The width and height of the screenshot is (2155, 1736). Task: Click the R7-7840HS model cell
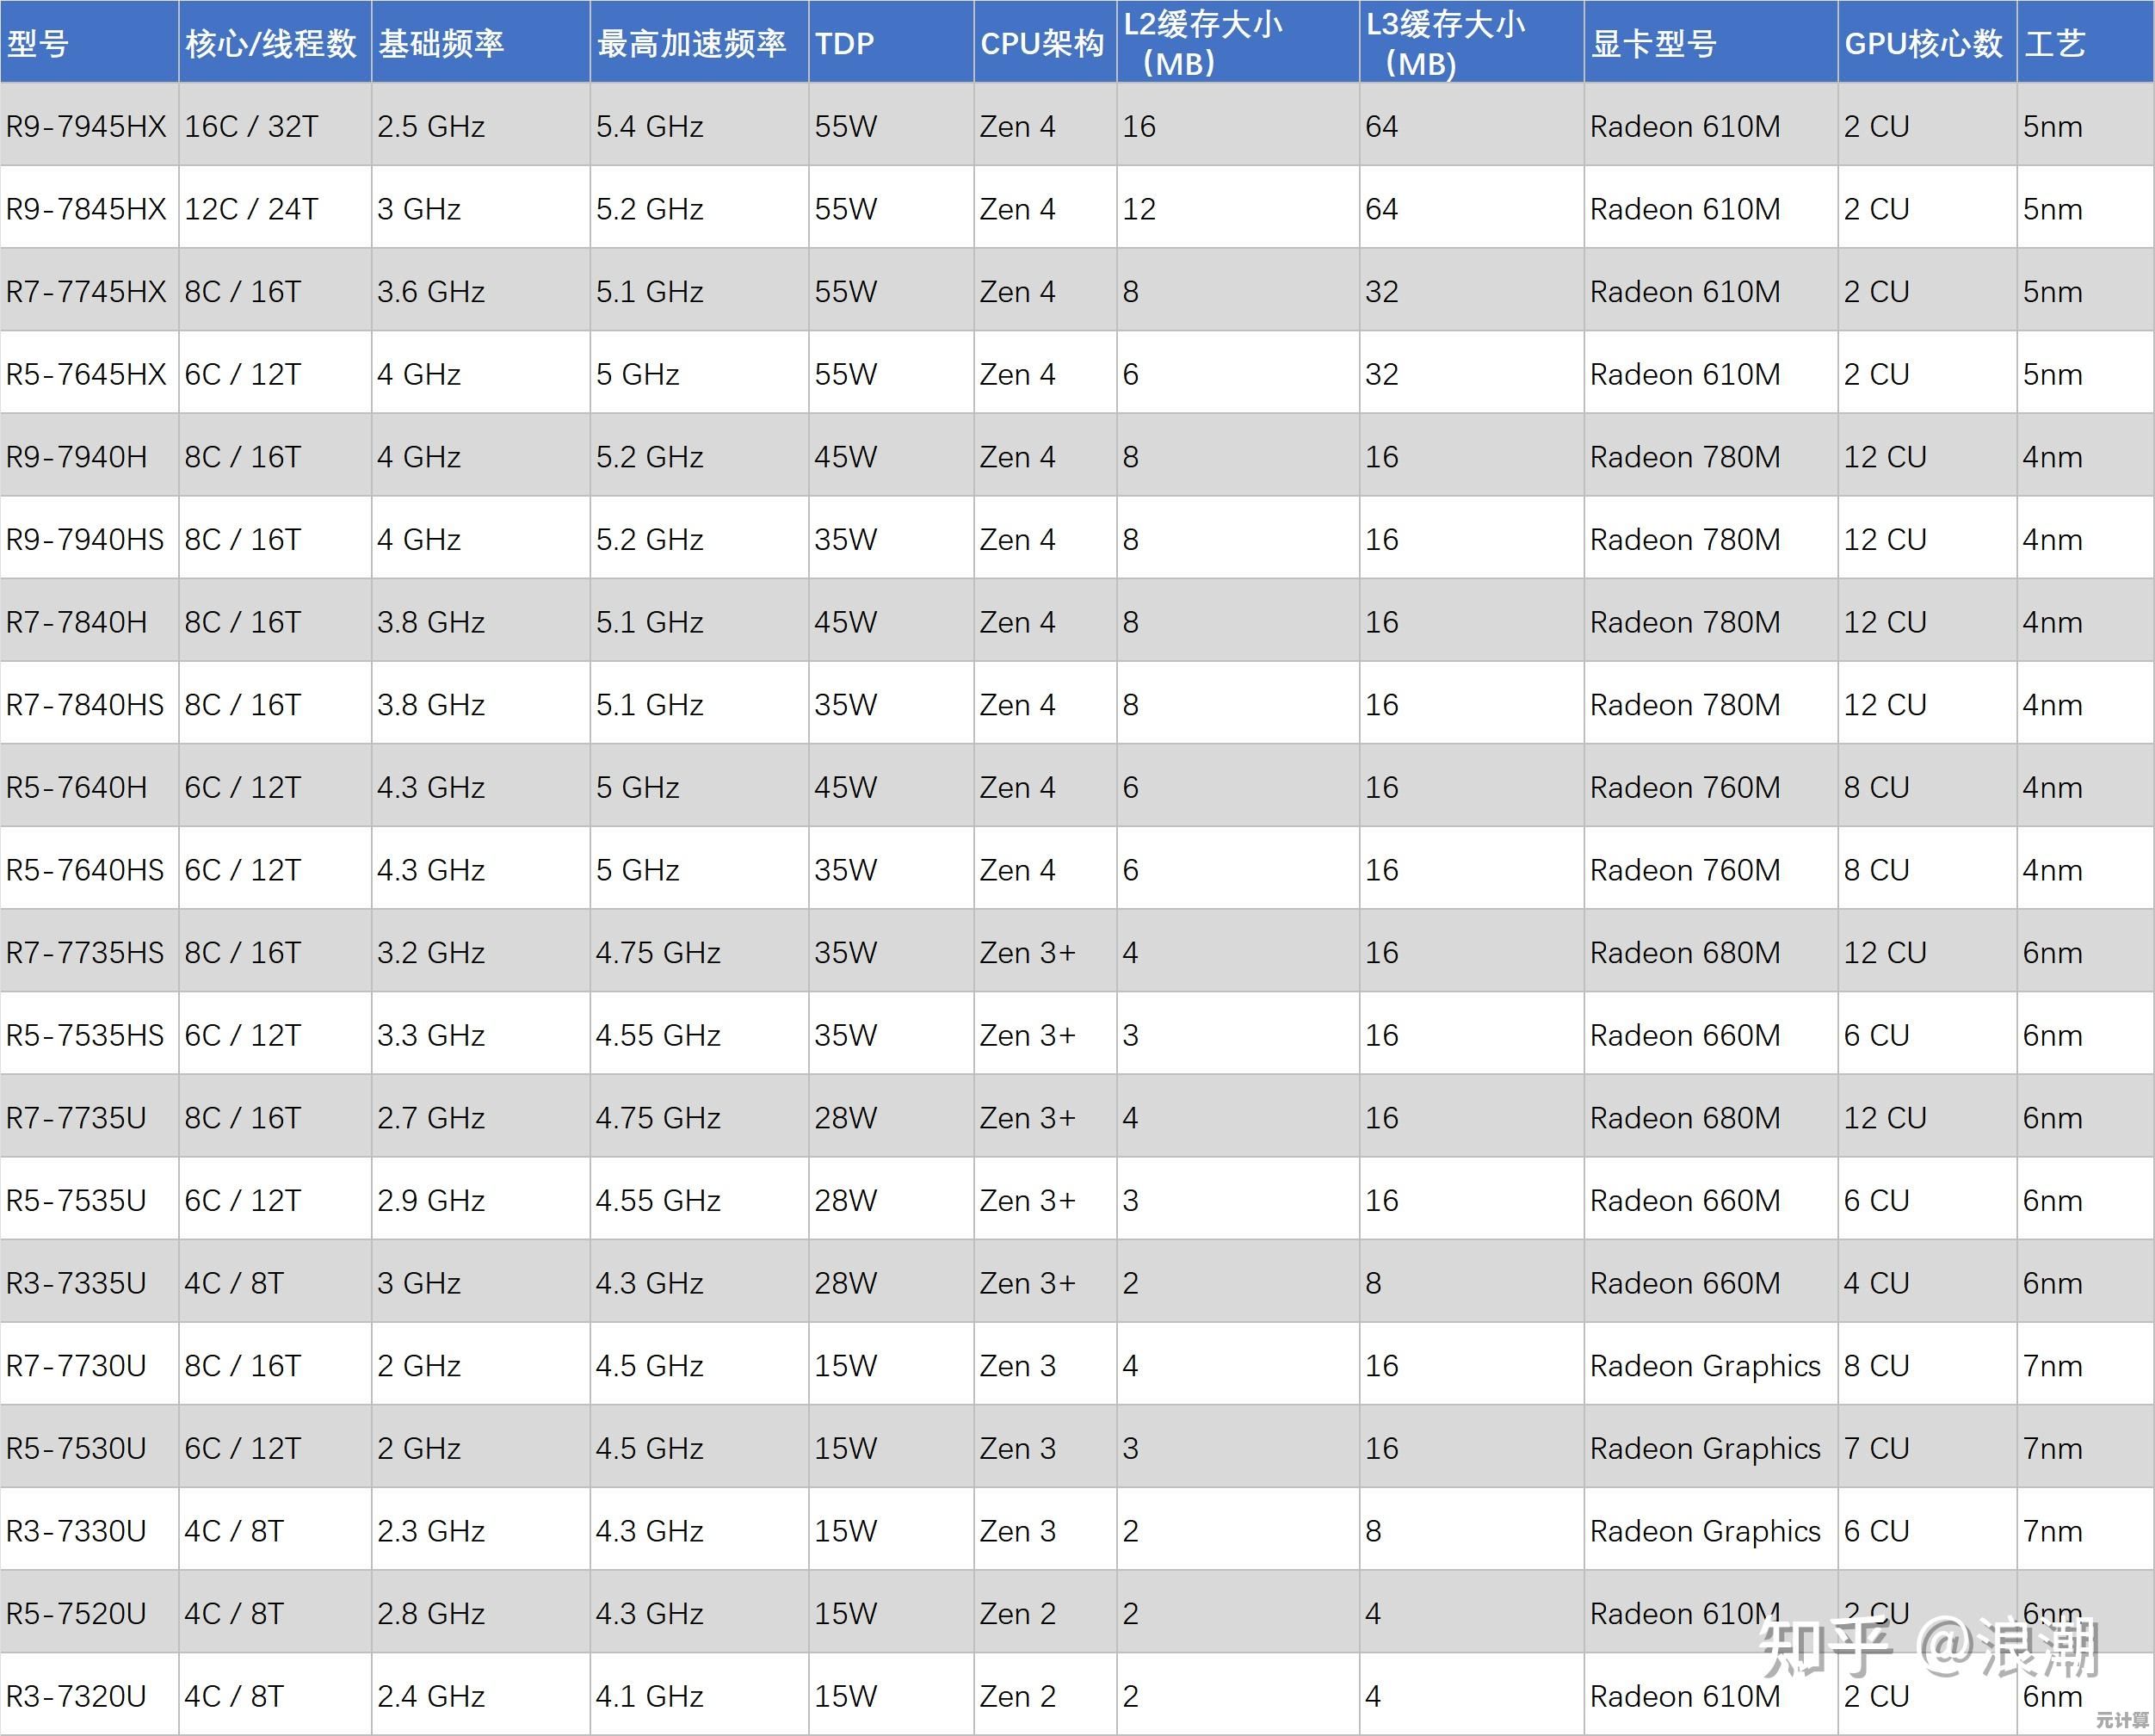(85, 705)
